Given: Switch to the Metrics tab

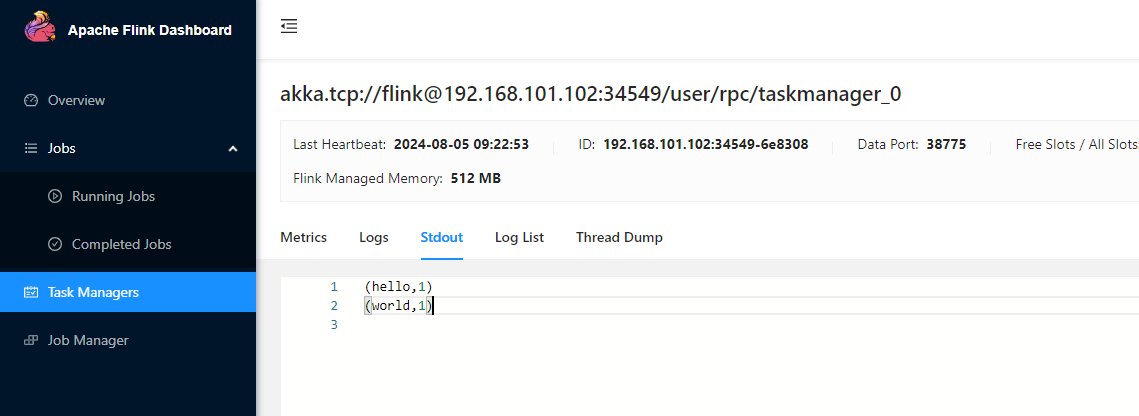Looking at the screenshot, I should click(x=304, y=237).
